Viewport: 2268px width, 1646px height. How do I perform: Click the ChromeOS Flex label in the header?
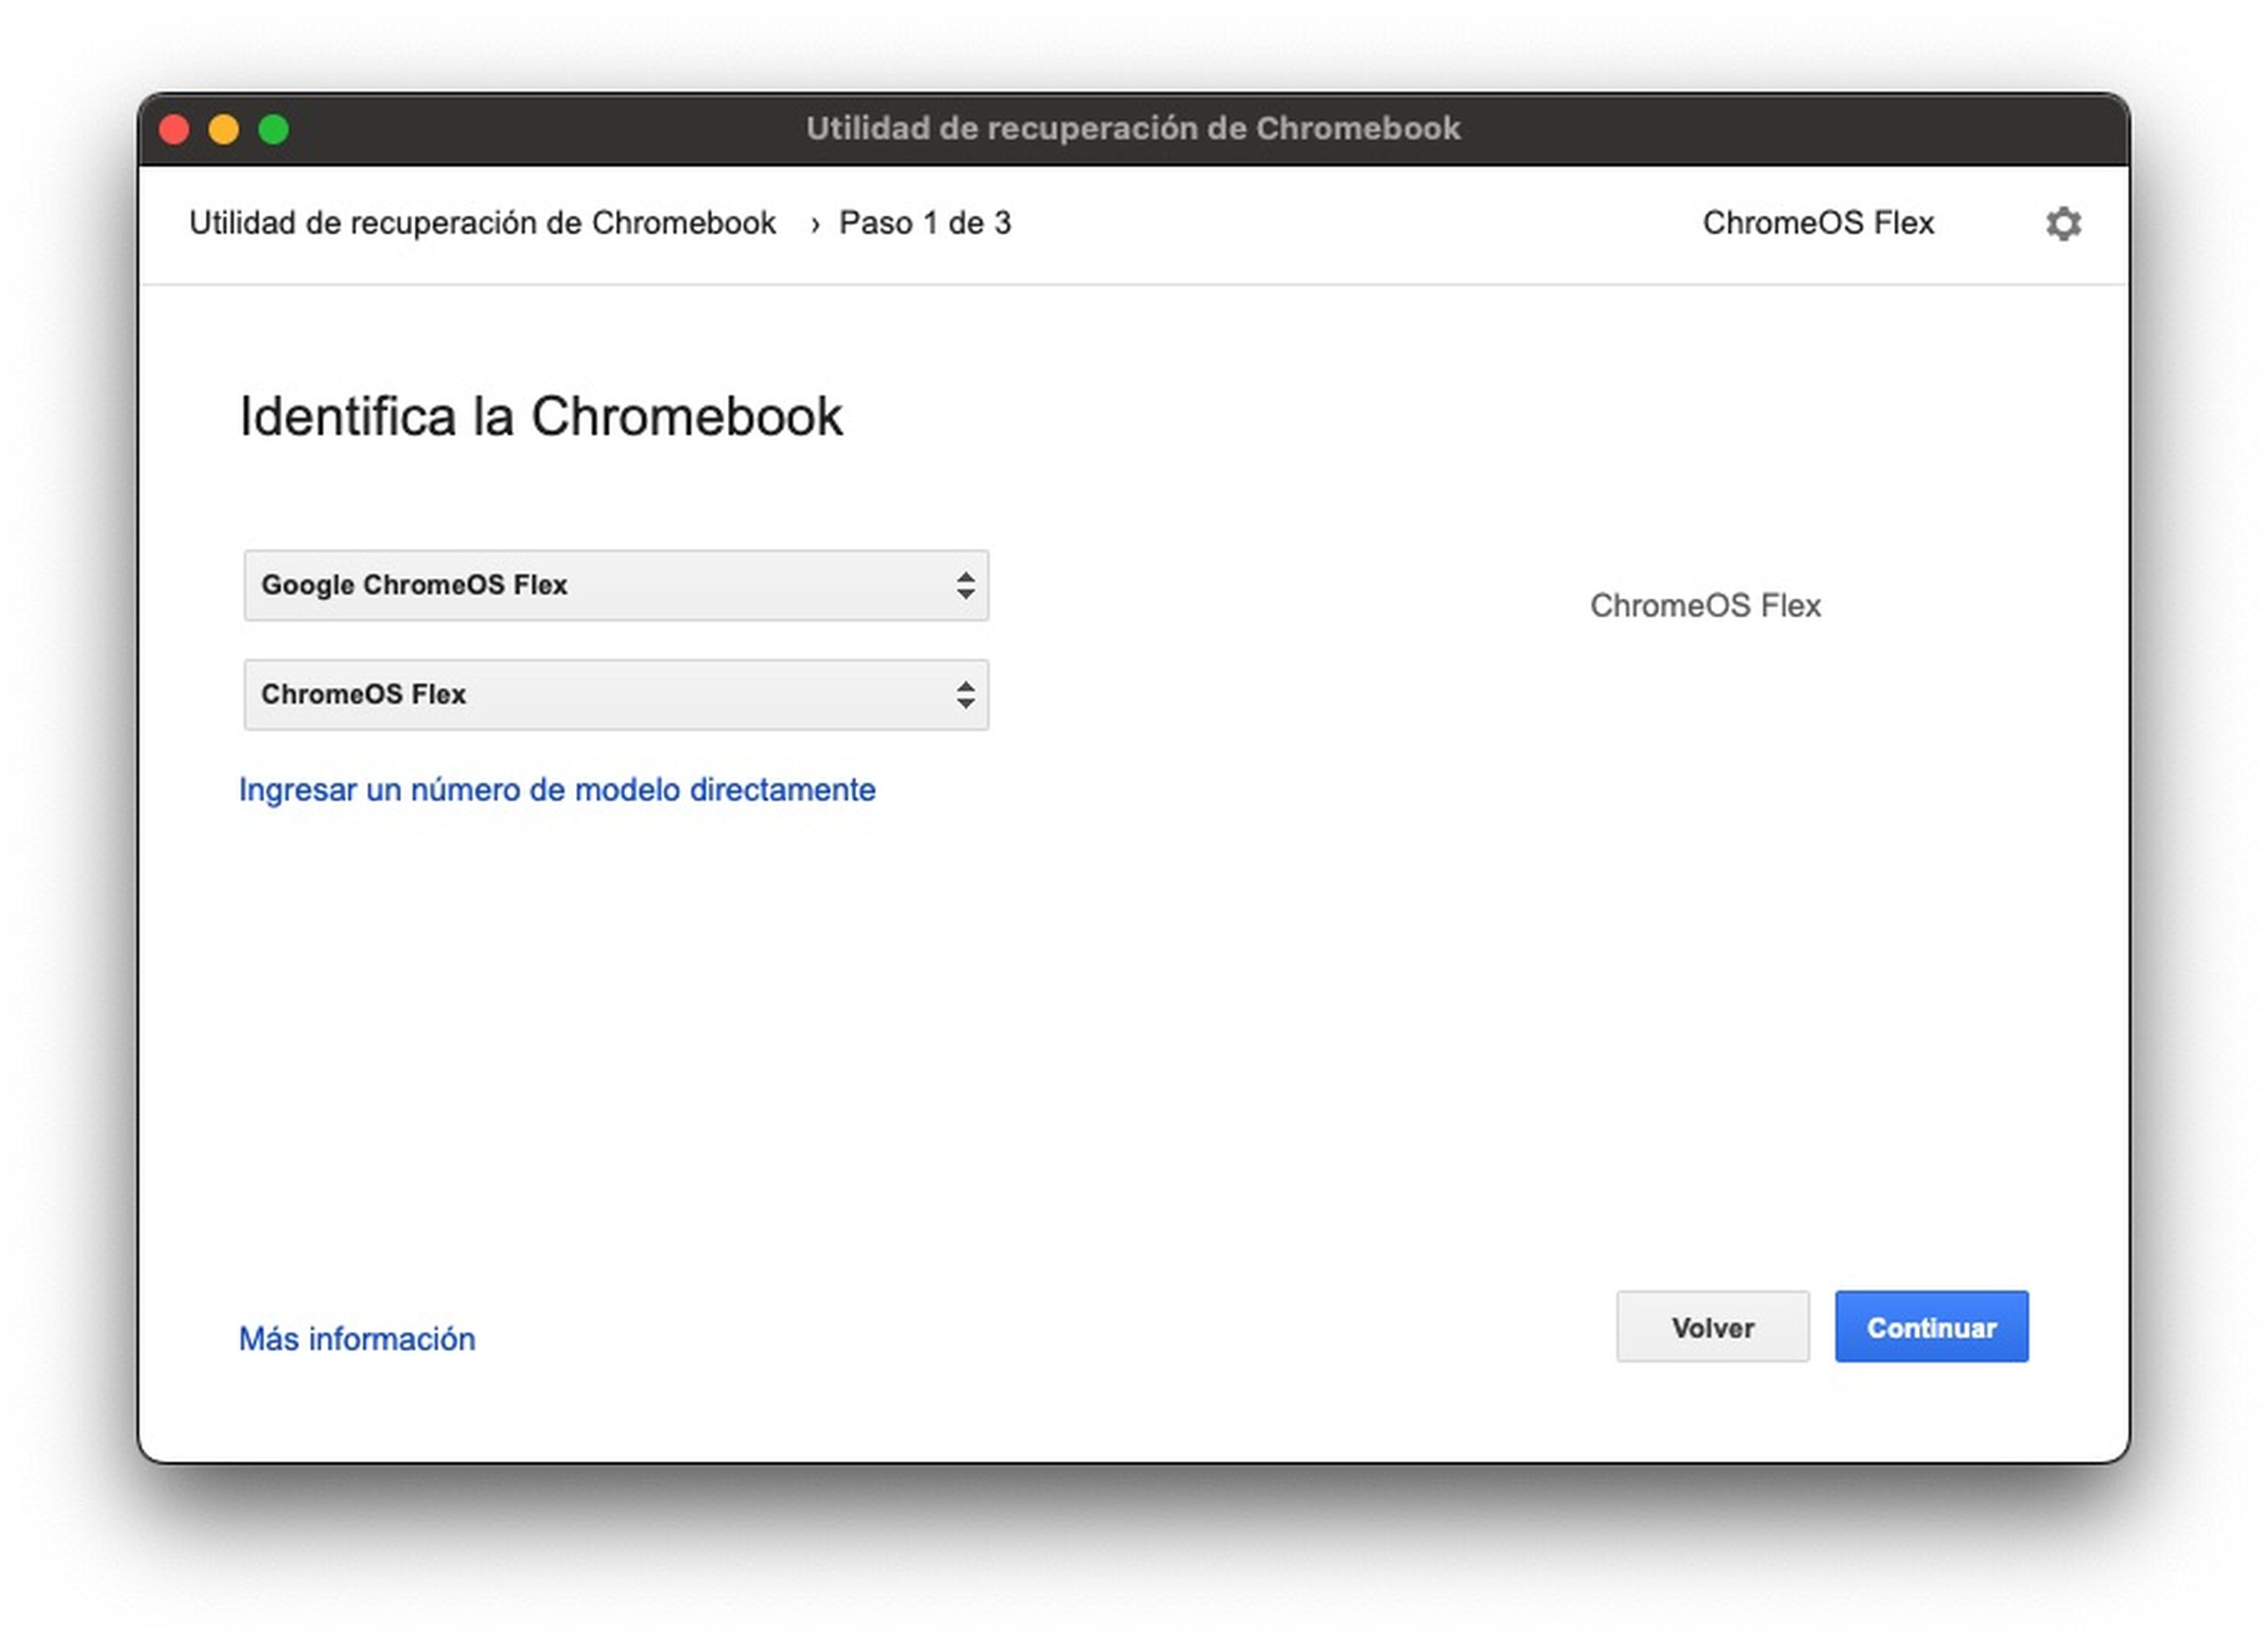point(1818,223)
